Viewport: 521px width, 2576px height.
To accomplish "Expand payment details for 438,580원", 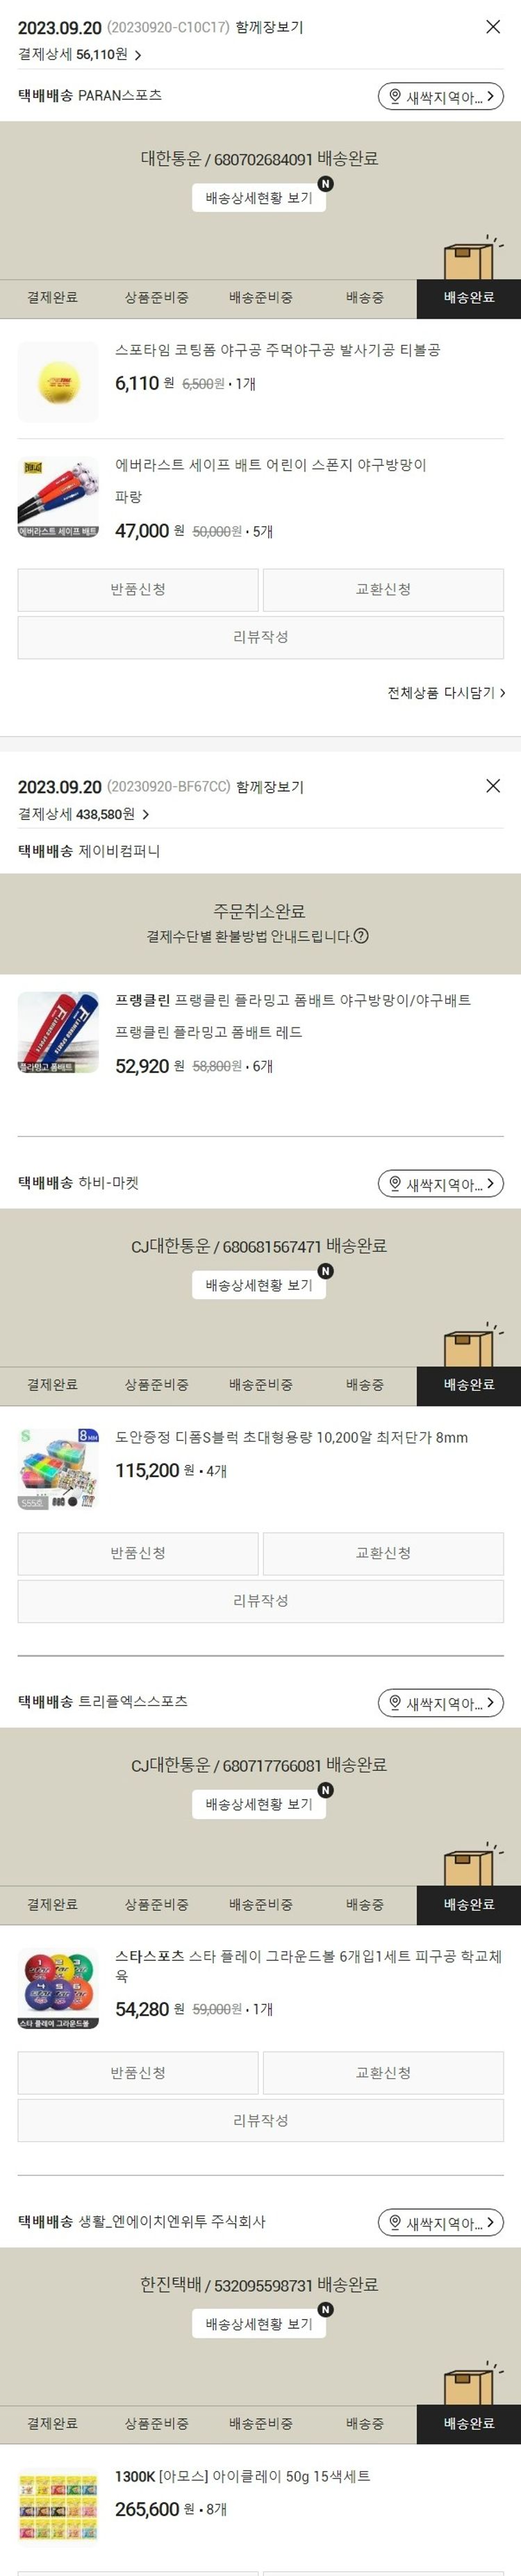I will click(x=84, y=814).
